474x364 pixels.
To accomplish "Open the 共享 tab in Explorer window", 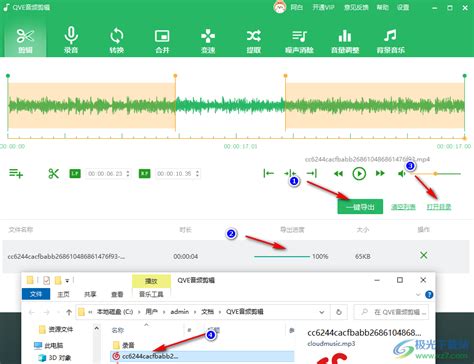I will 90,294.
